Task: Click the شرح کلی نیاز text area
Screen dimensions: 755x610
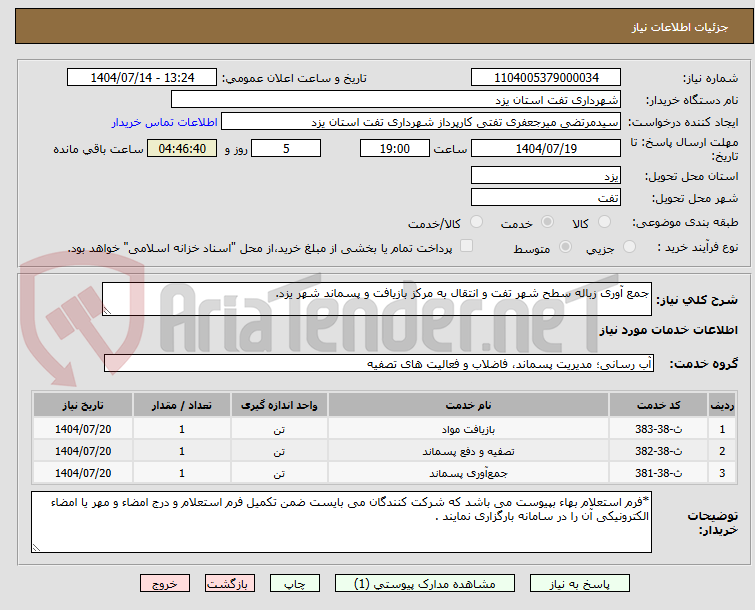Action: coord(377,299)
